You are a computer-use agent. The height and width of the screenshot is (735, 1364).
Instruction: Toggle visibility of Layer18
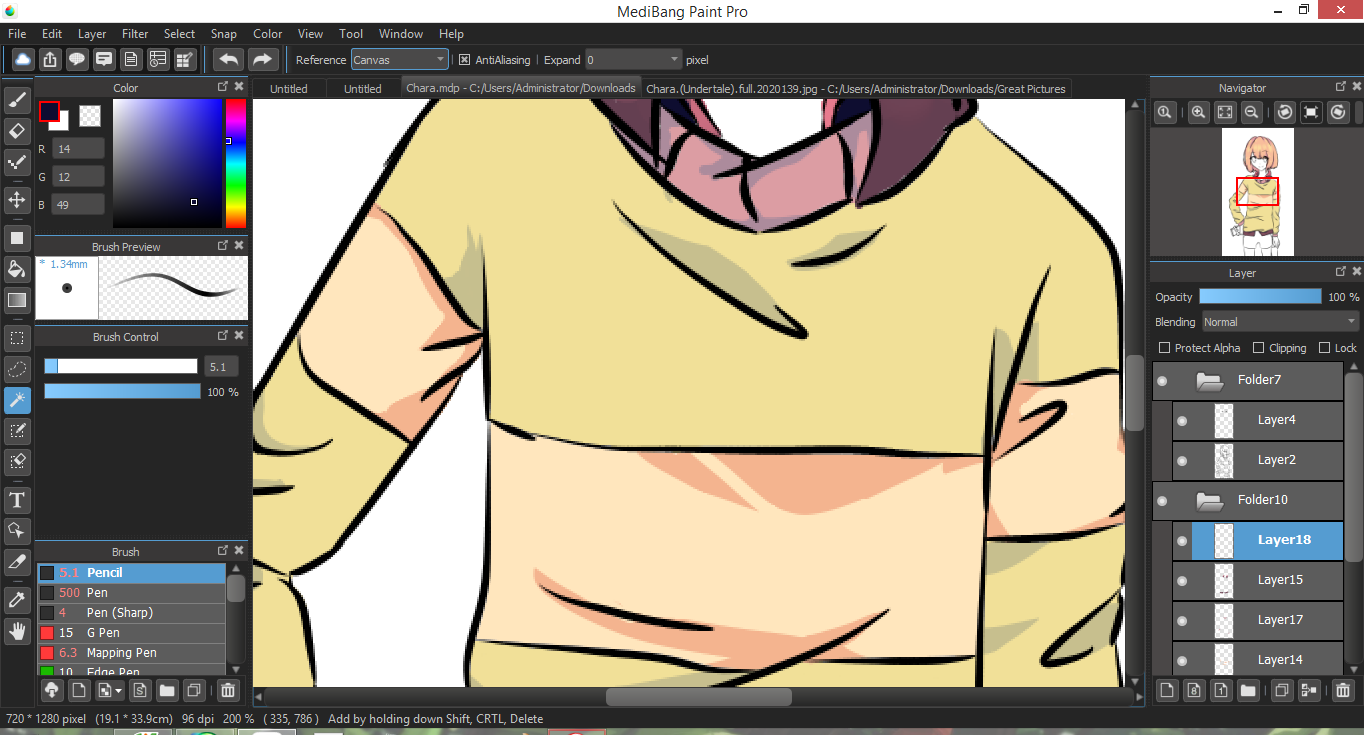pyautogui.click(x=1181, y=541)
